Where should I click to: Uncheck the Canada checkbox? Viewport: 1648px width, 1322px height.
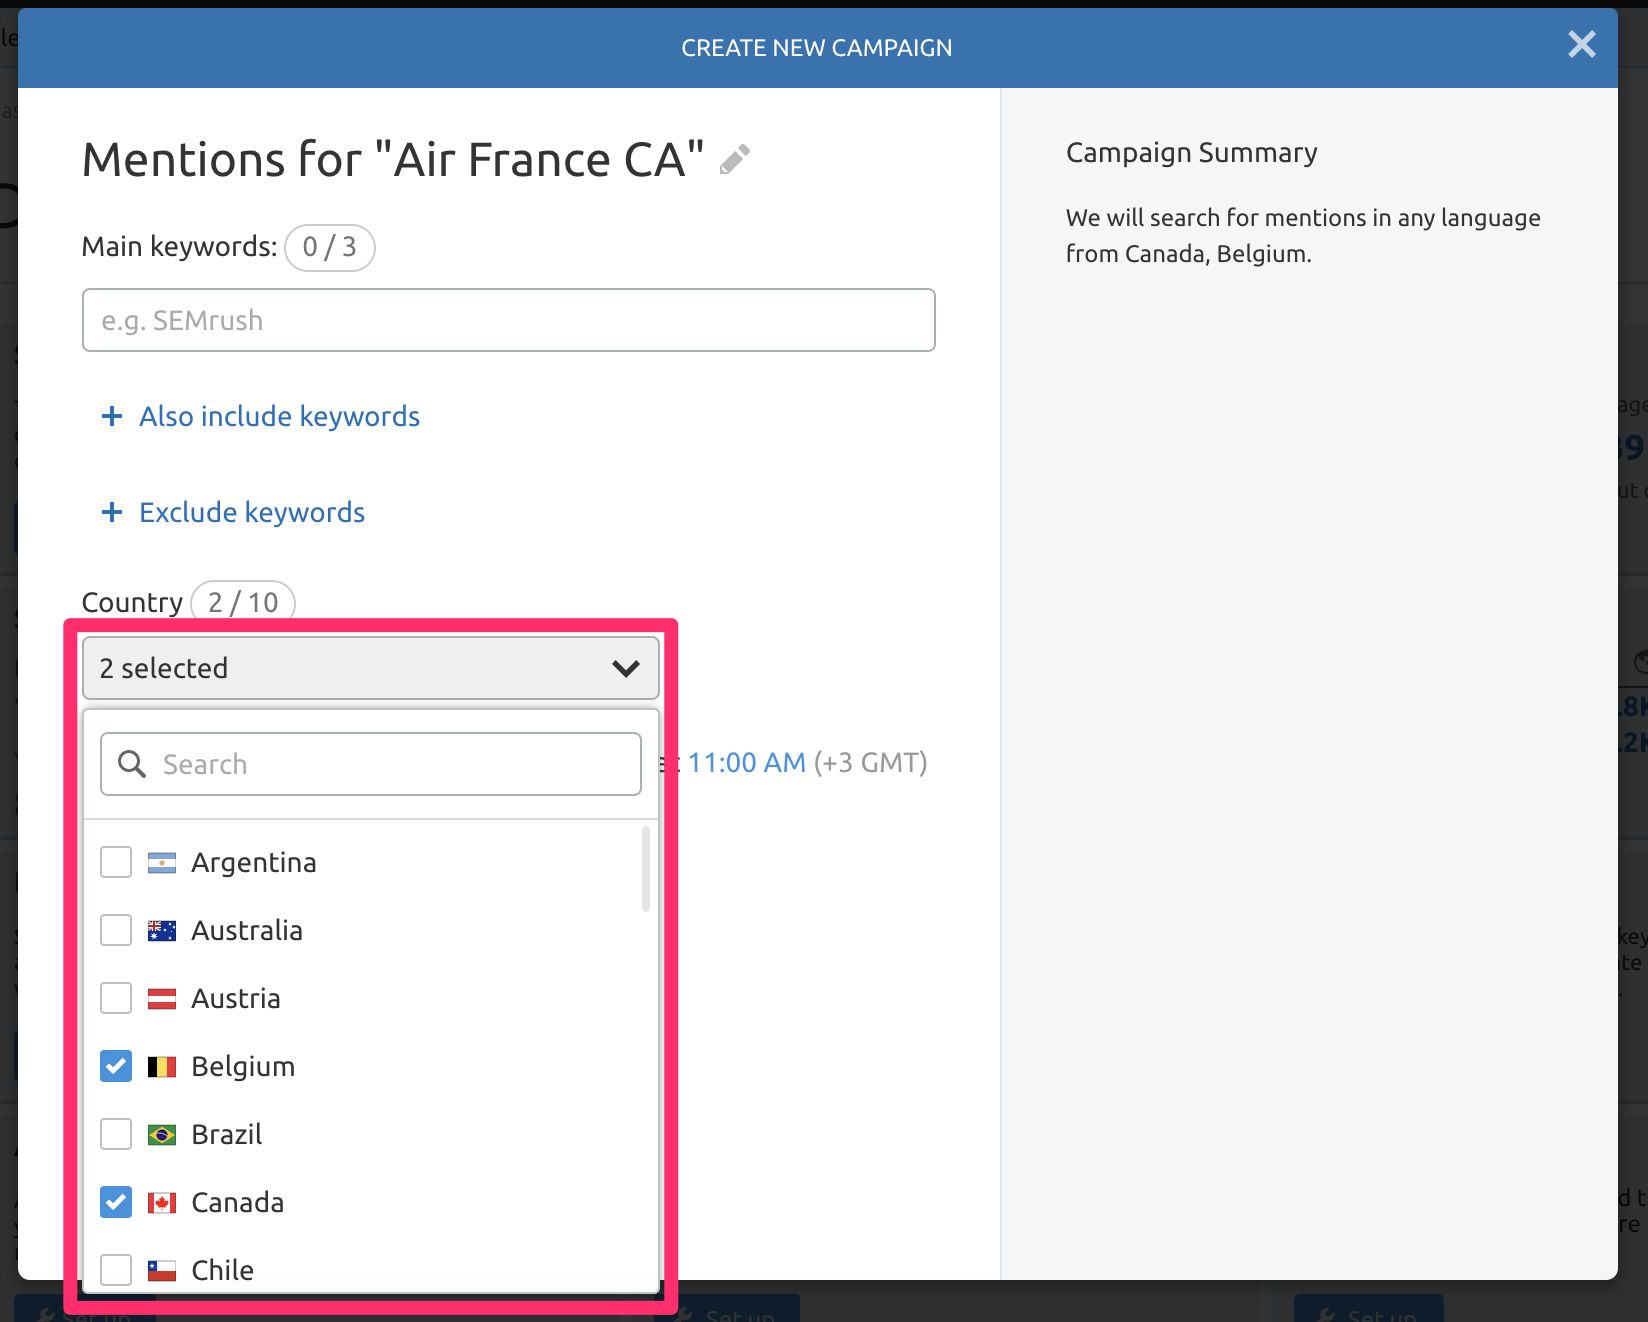[116, 1202]
